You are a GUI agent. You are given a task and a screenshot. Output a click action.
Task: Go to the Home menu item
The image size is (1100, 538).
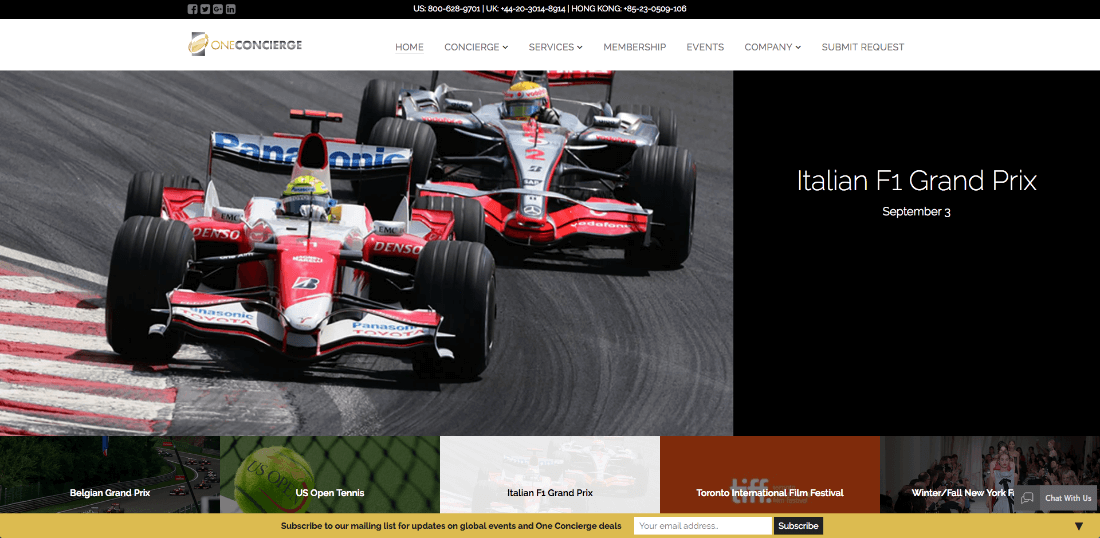409,47
